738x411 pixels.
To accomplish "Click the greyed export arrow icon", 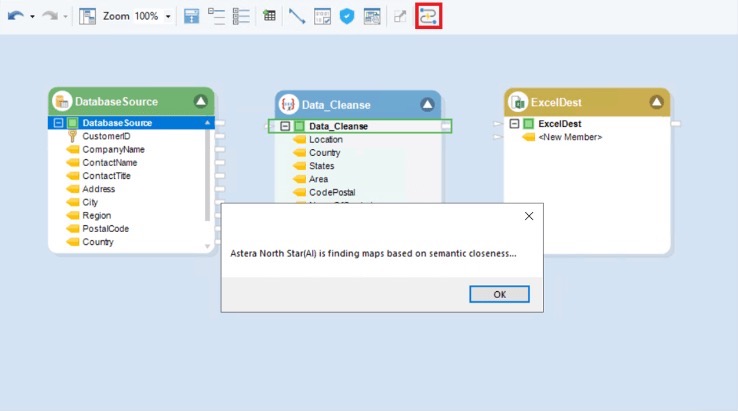I will pos(400,16).
